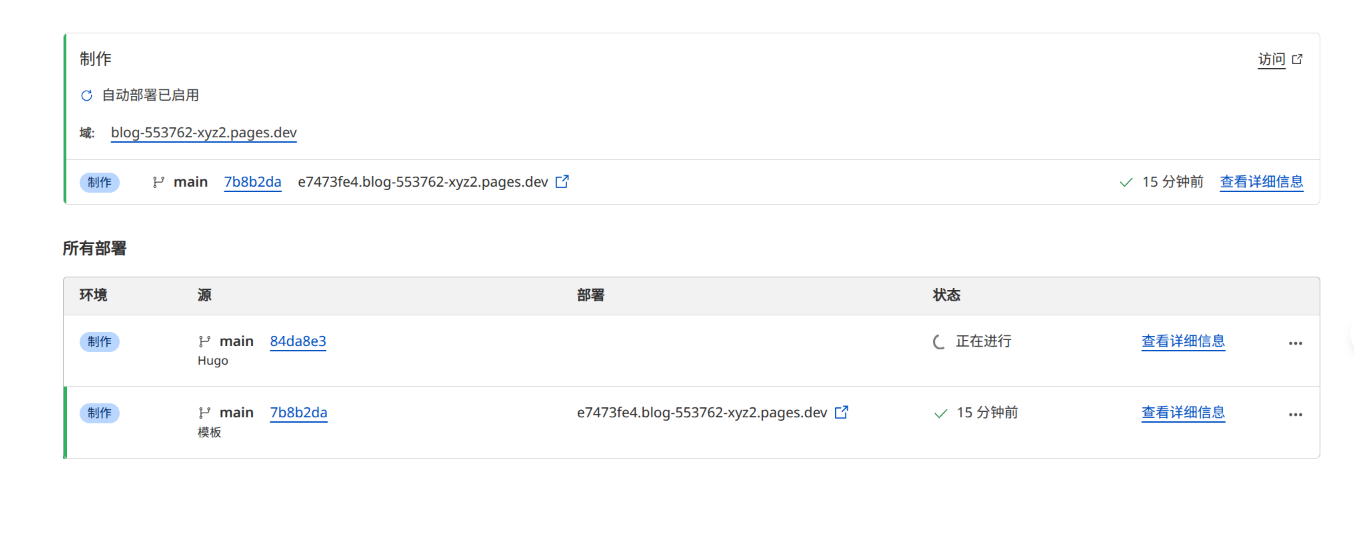Click external-link icon in the 模板 table row
The width and height of the screenshot is (1354, 551).
coord(841,412)
